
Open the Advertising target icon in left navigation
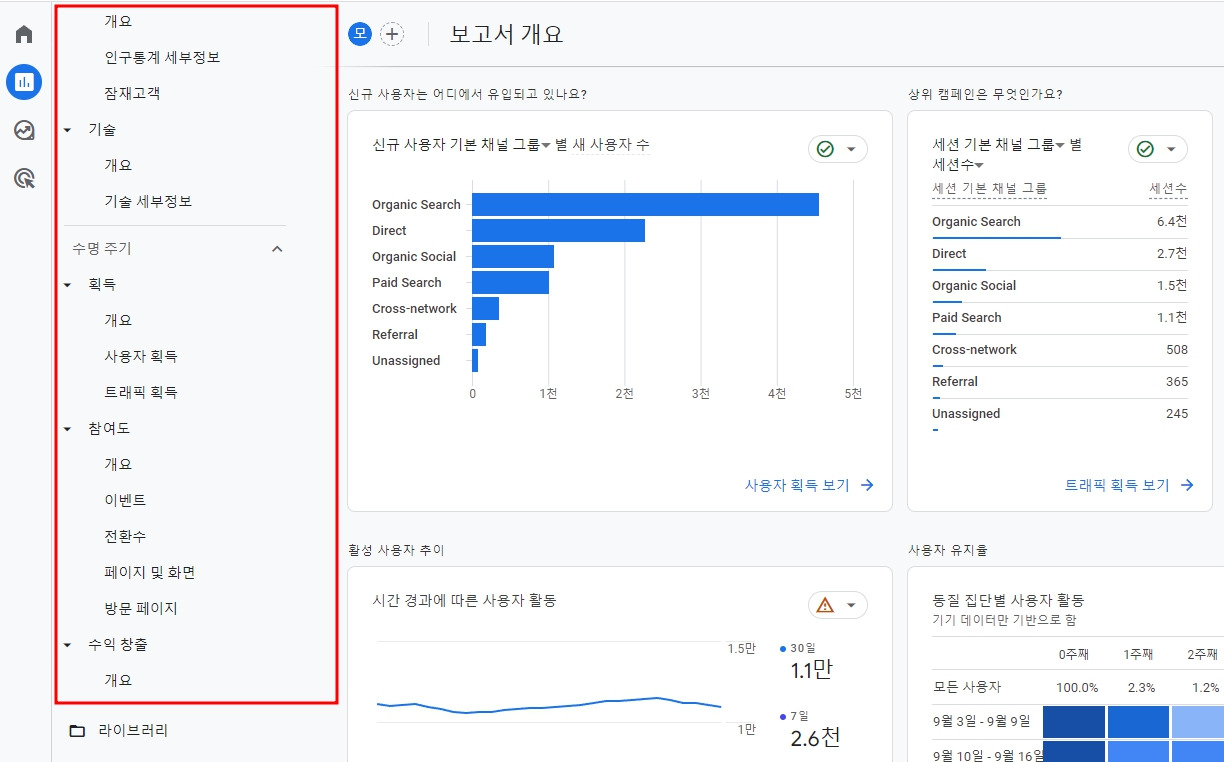tap(23, 178)
